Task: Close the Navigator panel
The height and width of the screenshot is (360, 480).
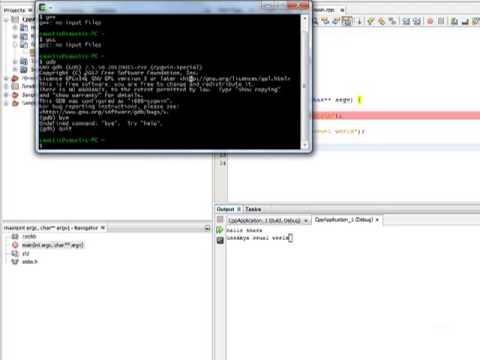Action: (x=103, y=228)
